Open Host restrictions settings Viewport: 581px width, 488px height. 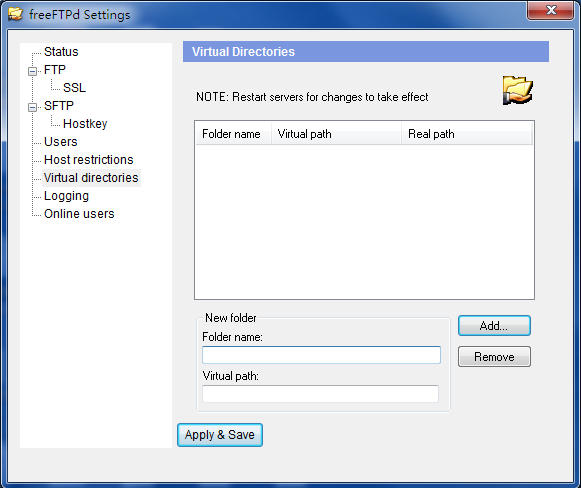[x=89, y=160]
